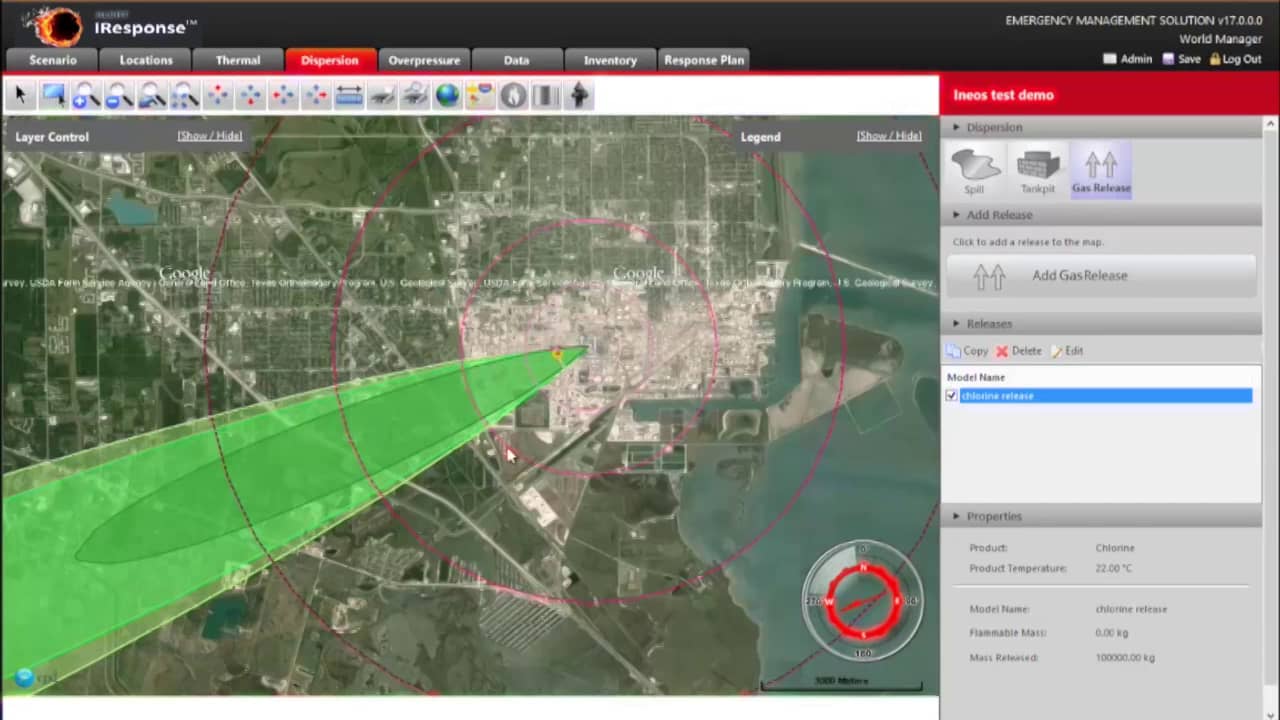Choose the Spill dispersion type
Image resolution: width=1280 pixels, height=720 pixels.
click(974, 170)
